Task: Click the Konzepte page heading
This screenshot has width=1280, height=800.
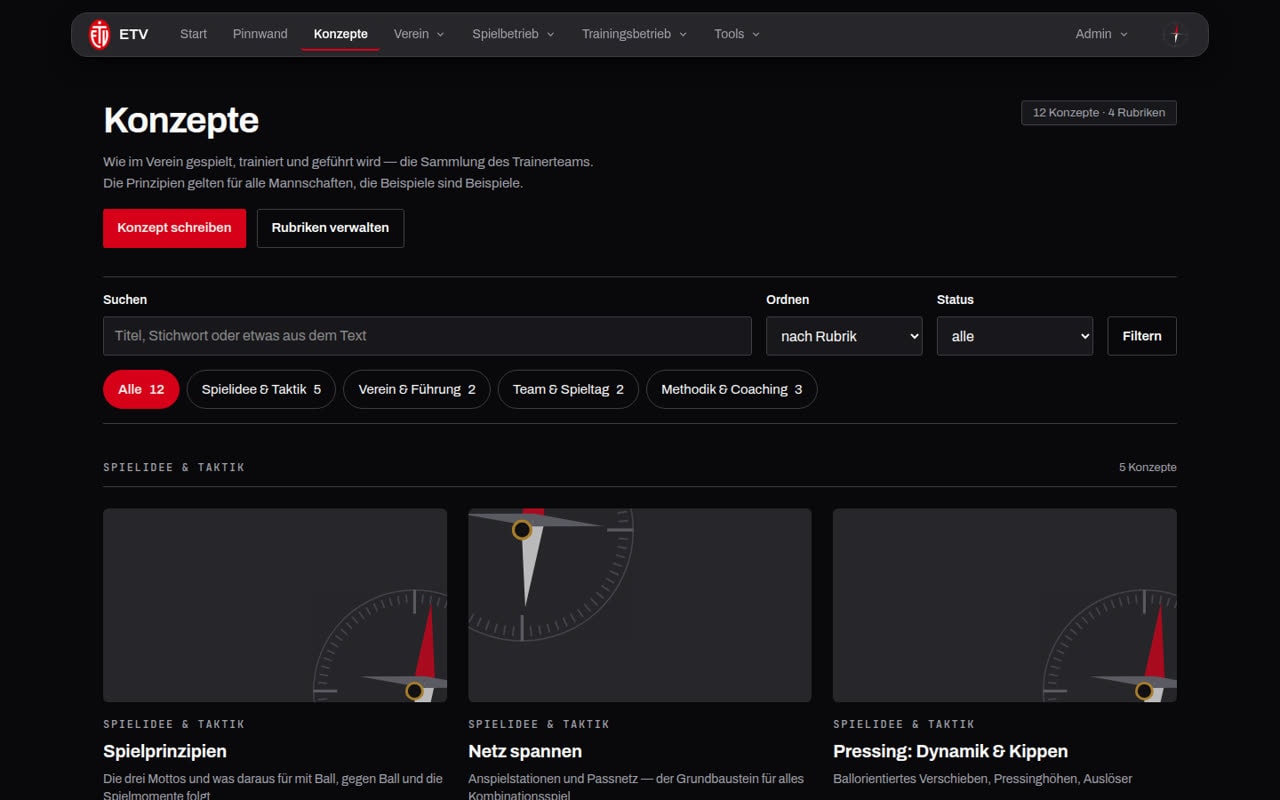Action: [181, 121]
